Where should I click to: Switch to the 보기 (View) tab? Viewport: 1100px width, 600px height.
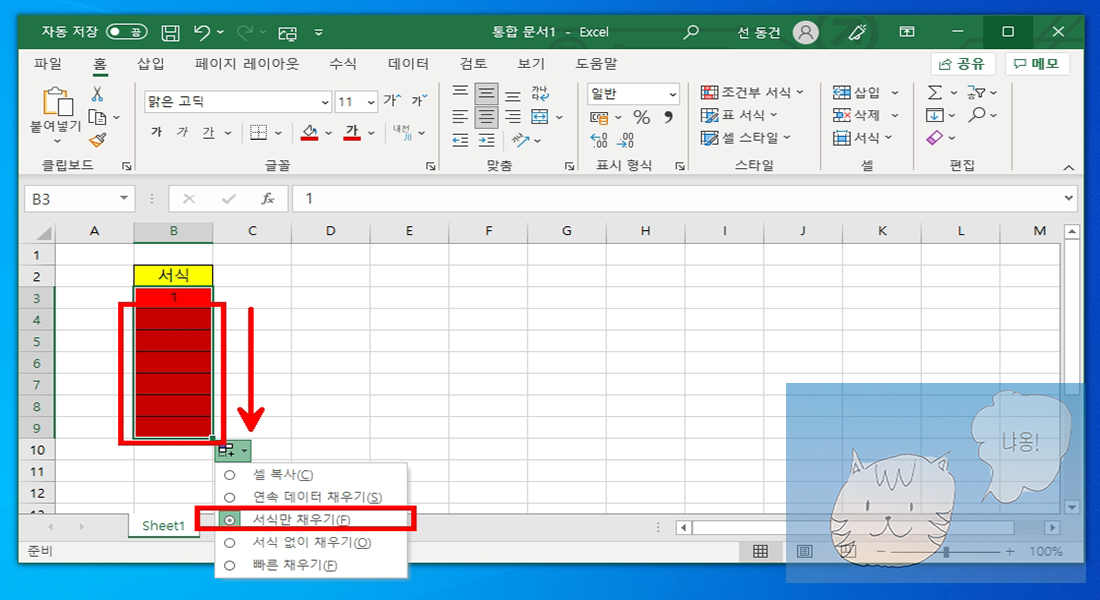[x=531, y=64]
